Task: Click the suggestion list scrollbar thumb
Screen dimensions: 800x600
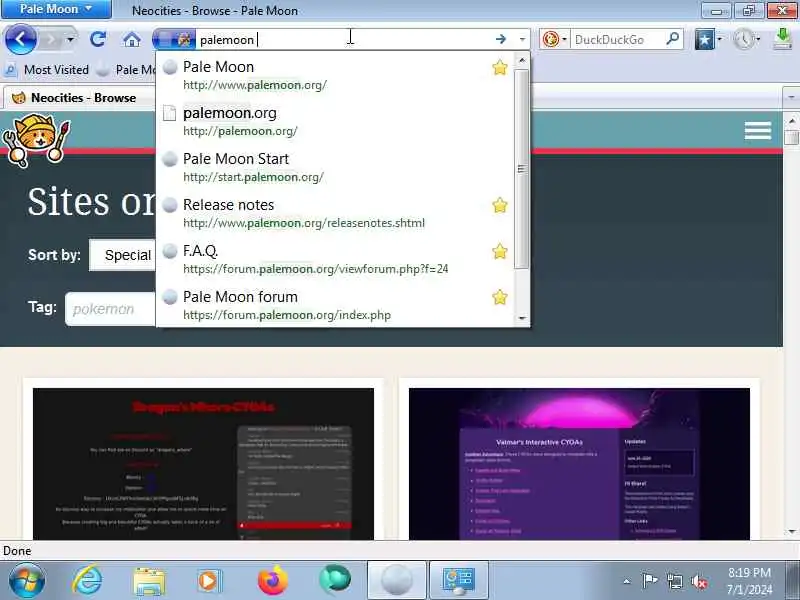Action: (x=521, y=169)
